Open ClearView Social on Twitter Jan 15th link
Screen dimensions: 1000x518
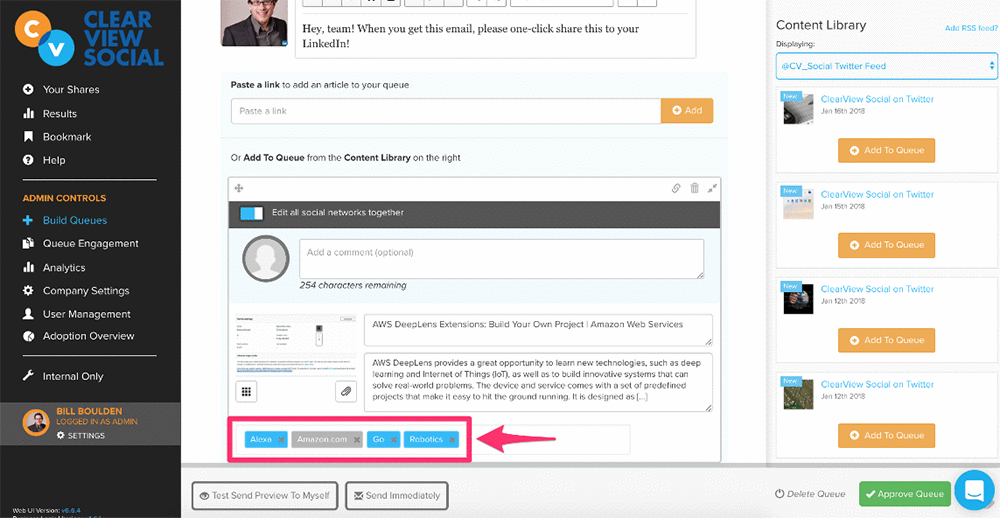tap(877, 195)
